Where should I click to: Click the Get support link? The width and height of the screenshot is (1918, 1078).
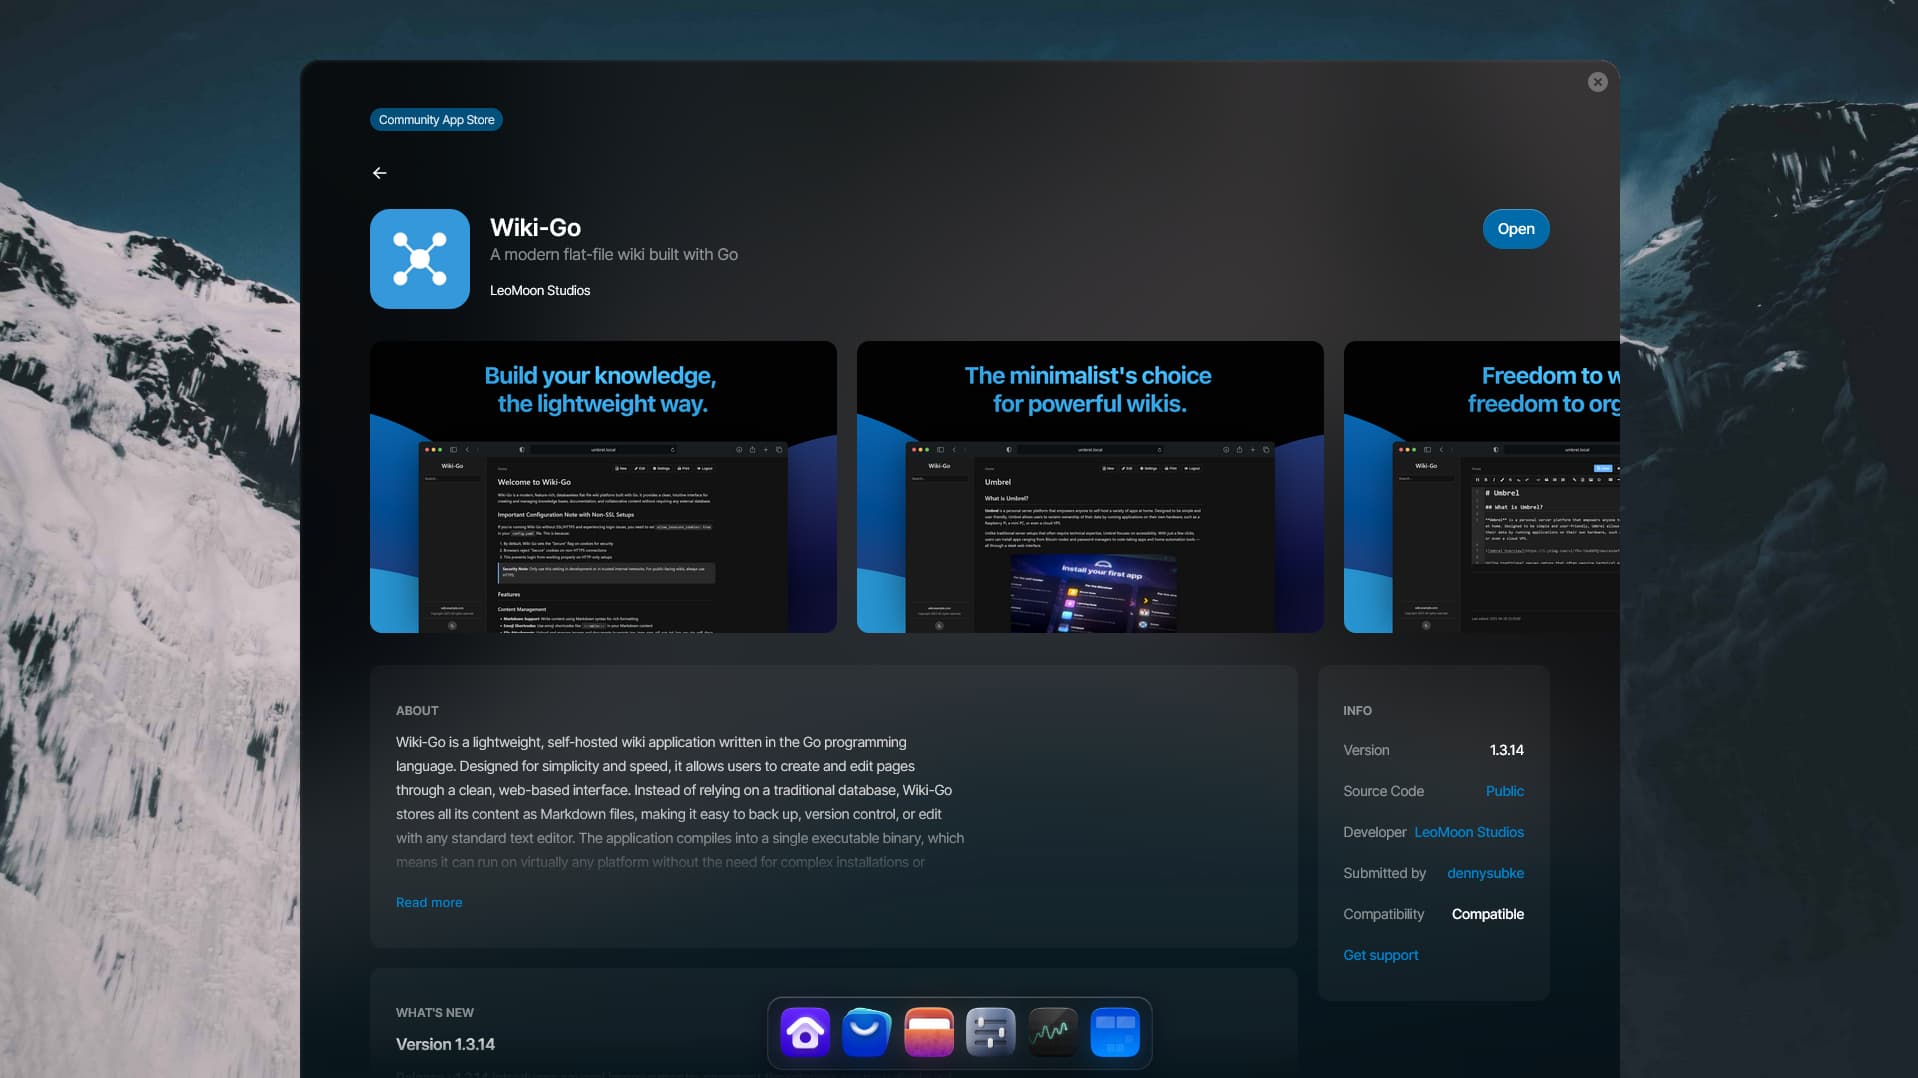click(1381, 955)
